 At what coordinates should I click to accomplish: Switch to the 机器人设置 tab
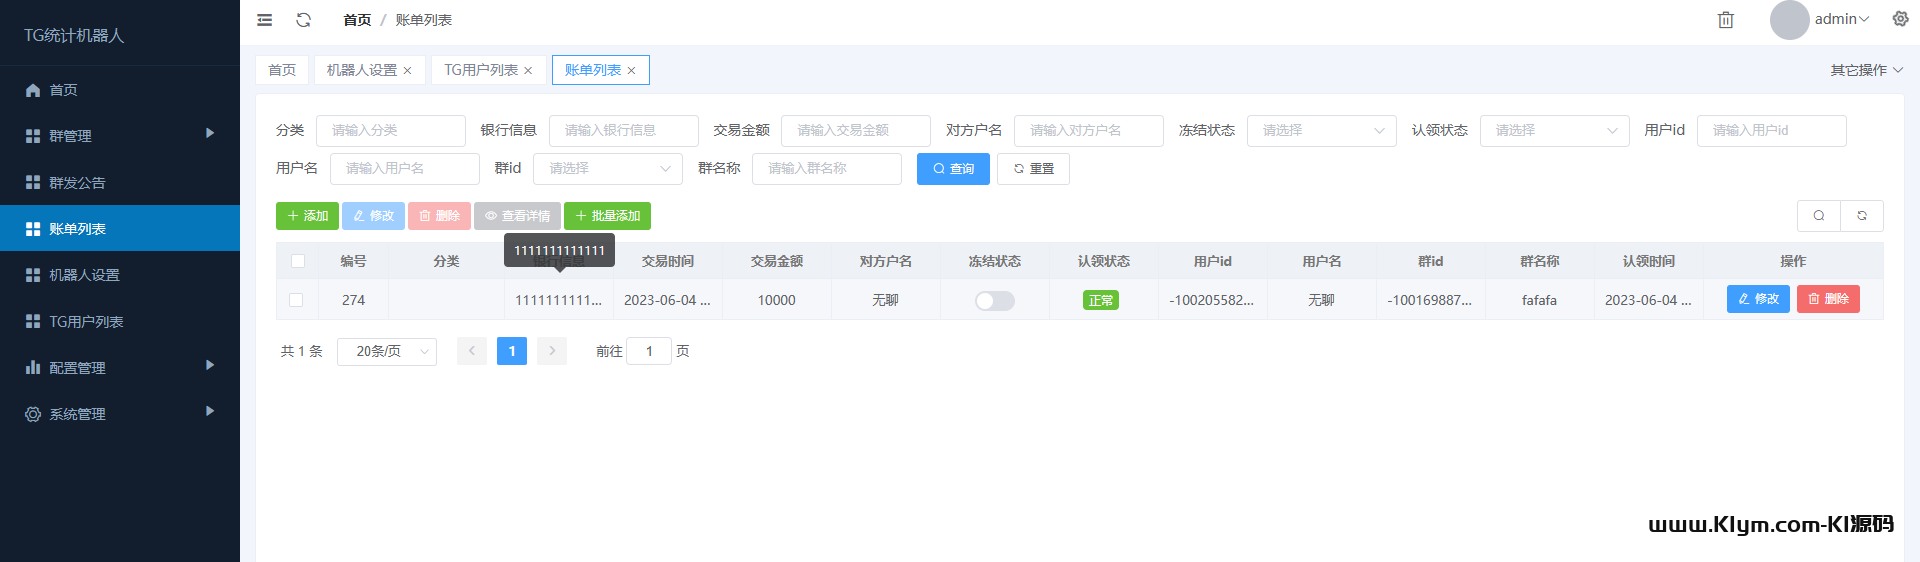361,70
